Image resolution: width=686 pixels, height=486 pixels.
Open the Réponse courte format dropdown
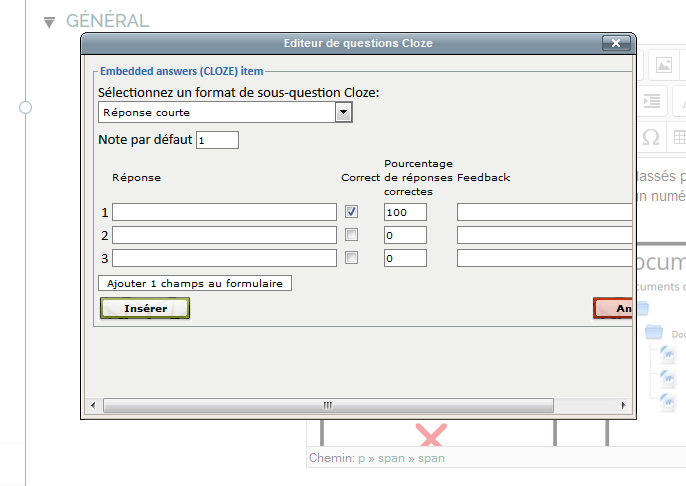tap(343, 113)
